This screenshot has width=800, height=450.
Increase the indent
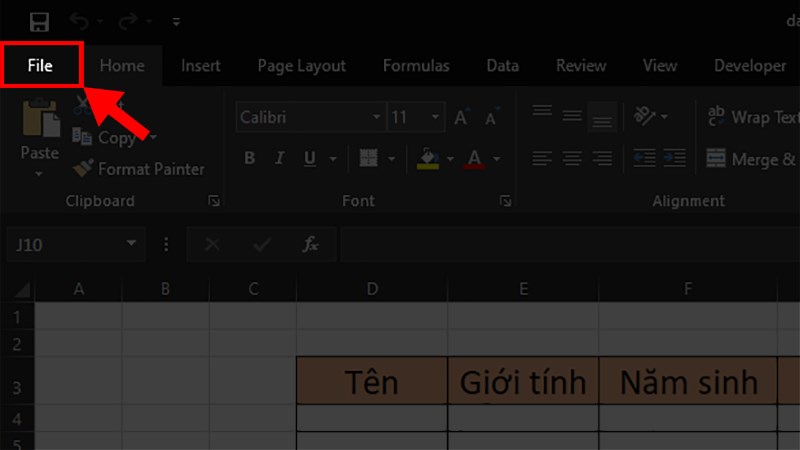pos(674,158)
